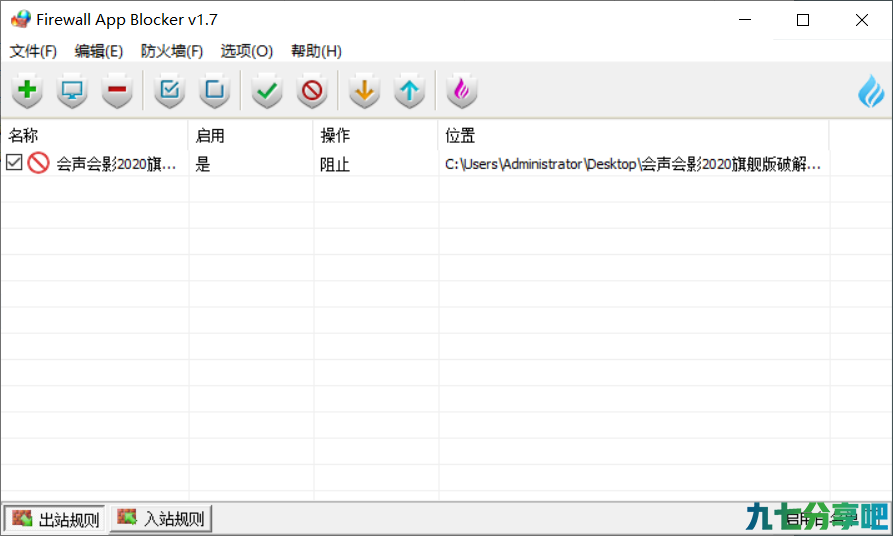Open the 选项(O) menu
The image size is (893, 536).
(x=247, y=51)
